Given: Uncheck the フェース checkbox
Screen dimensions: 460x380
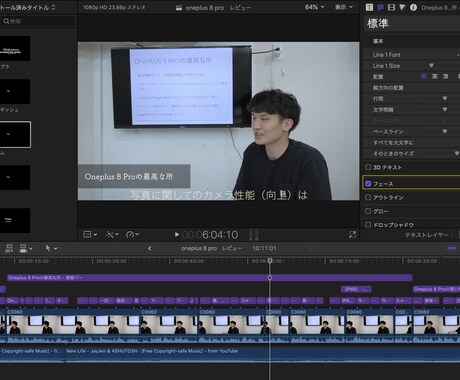Looking at the screenshot, I should point(368,183).
